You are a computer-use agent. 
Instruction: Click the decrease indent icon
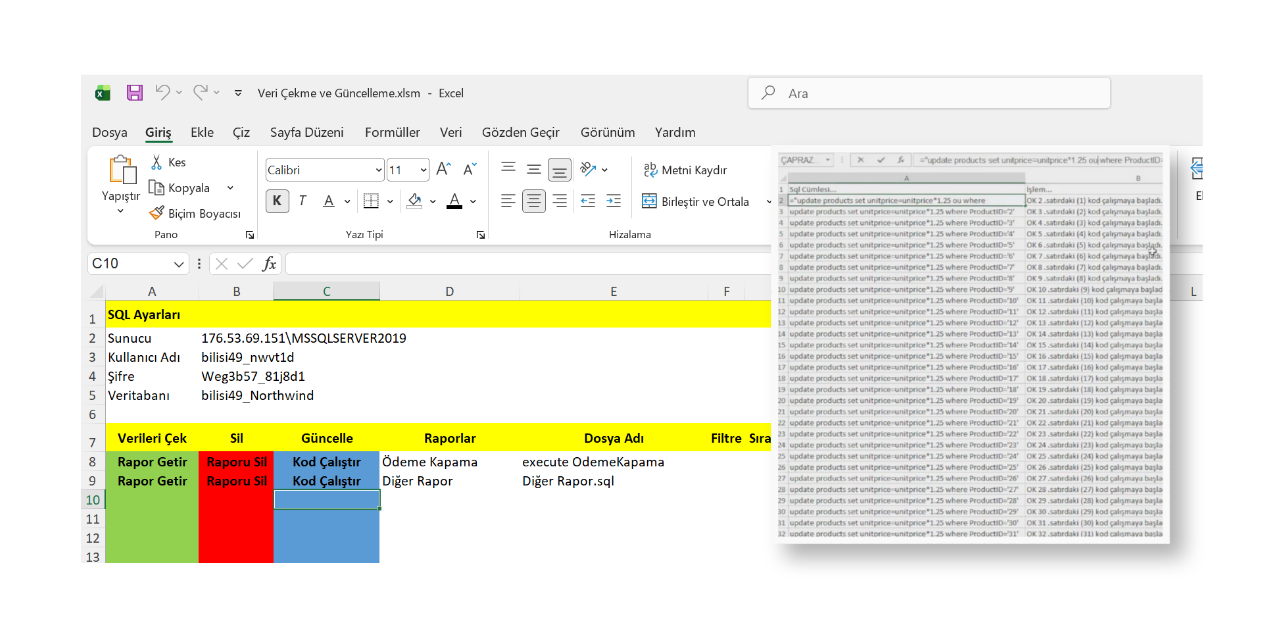(588, 201)
